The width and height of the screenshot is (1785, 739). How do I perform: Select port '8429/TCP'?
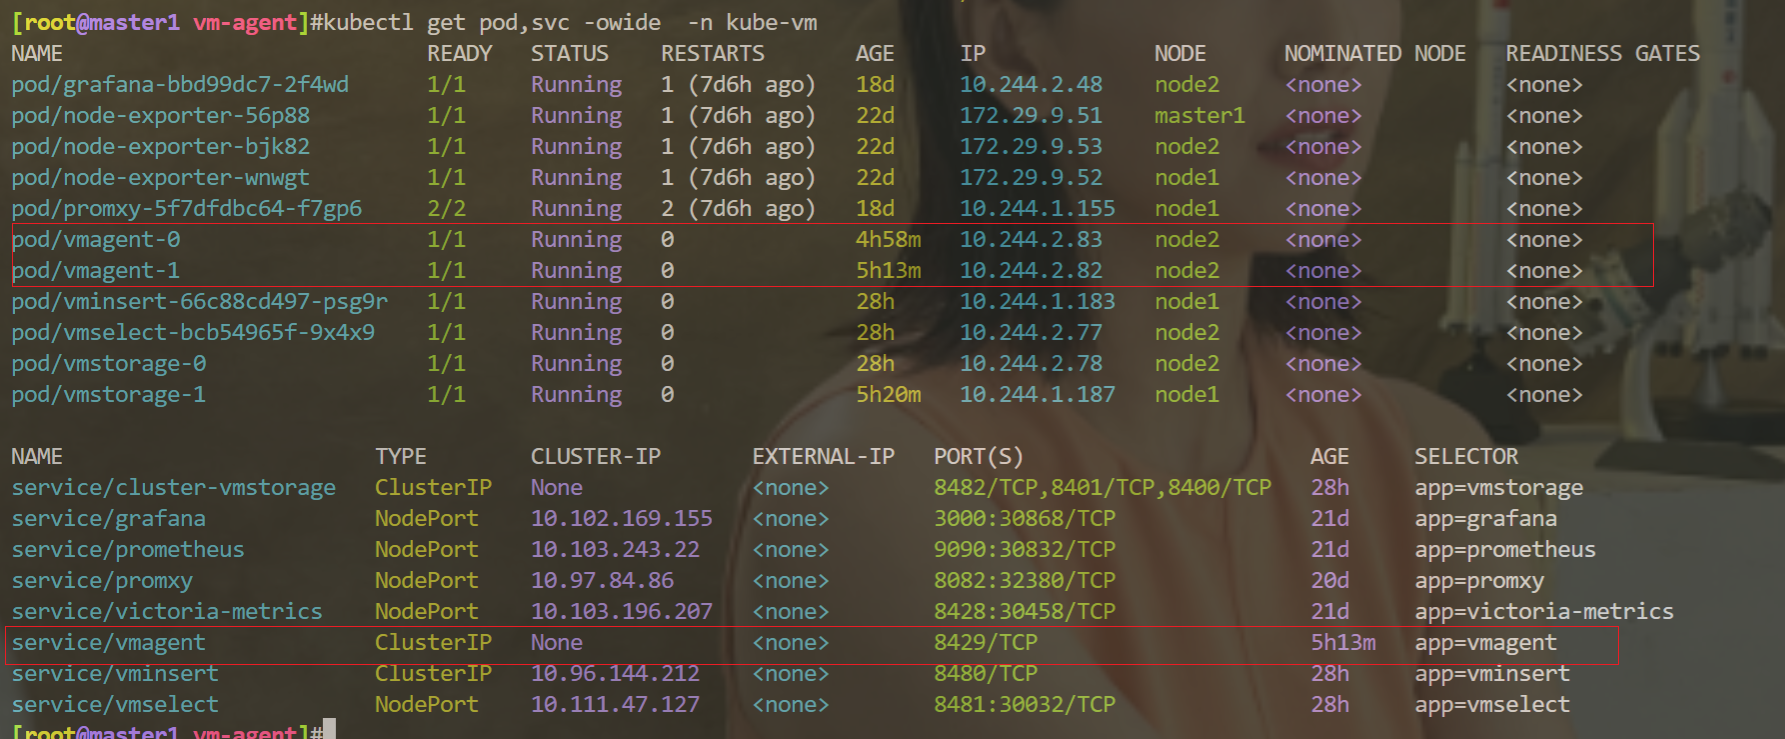tap(986, 643)
